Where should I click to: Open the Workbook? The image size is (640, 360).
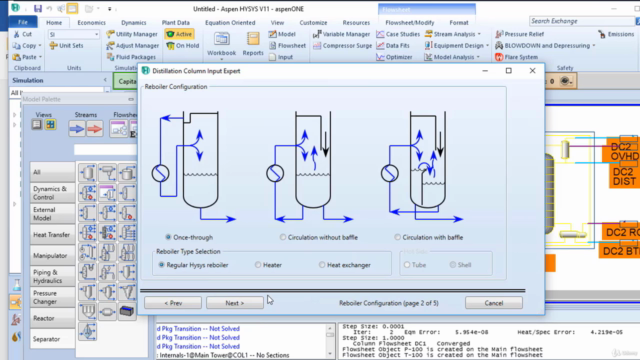pos(221,45)
